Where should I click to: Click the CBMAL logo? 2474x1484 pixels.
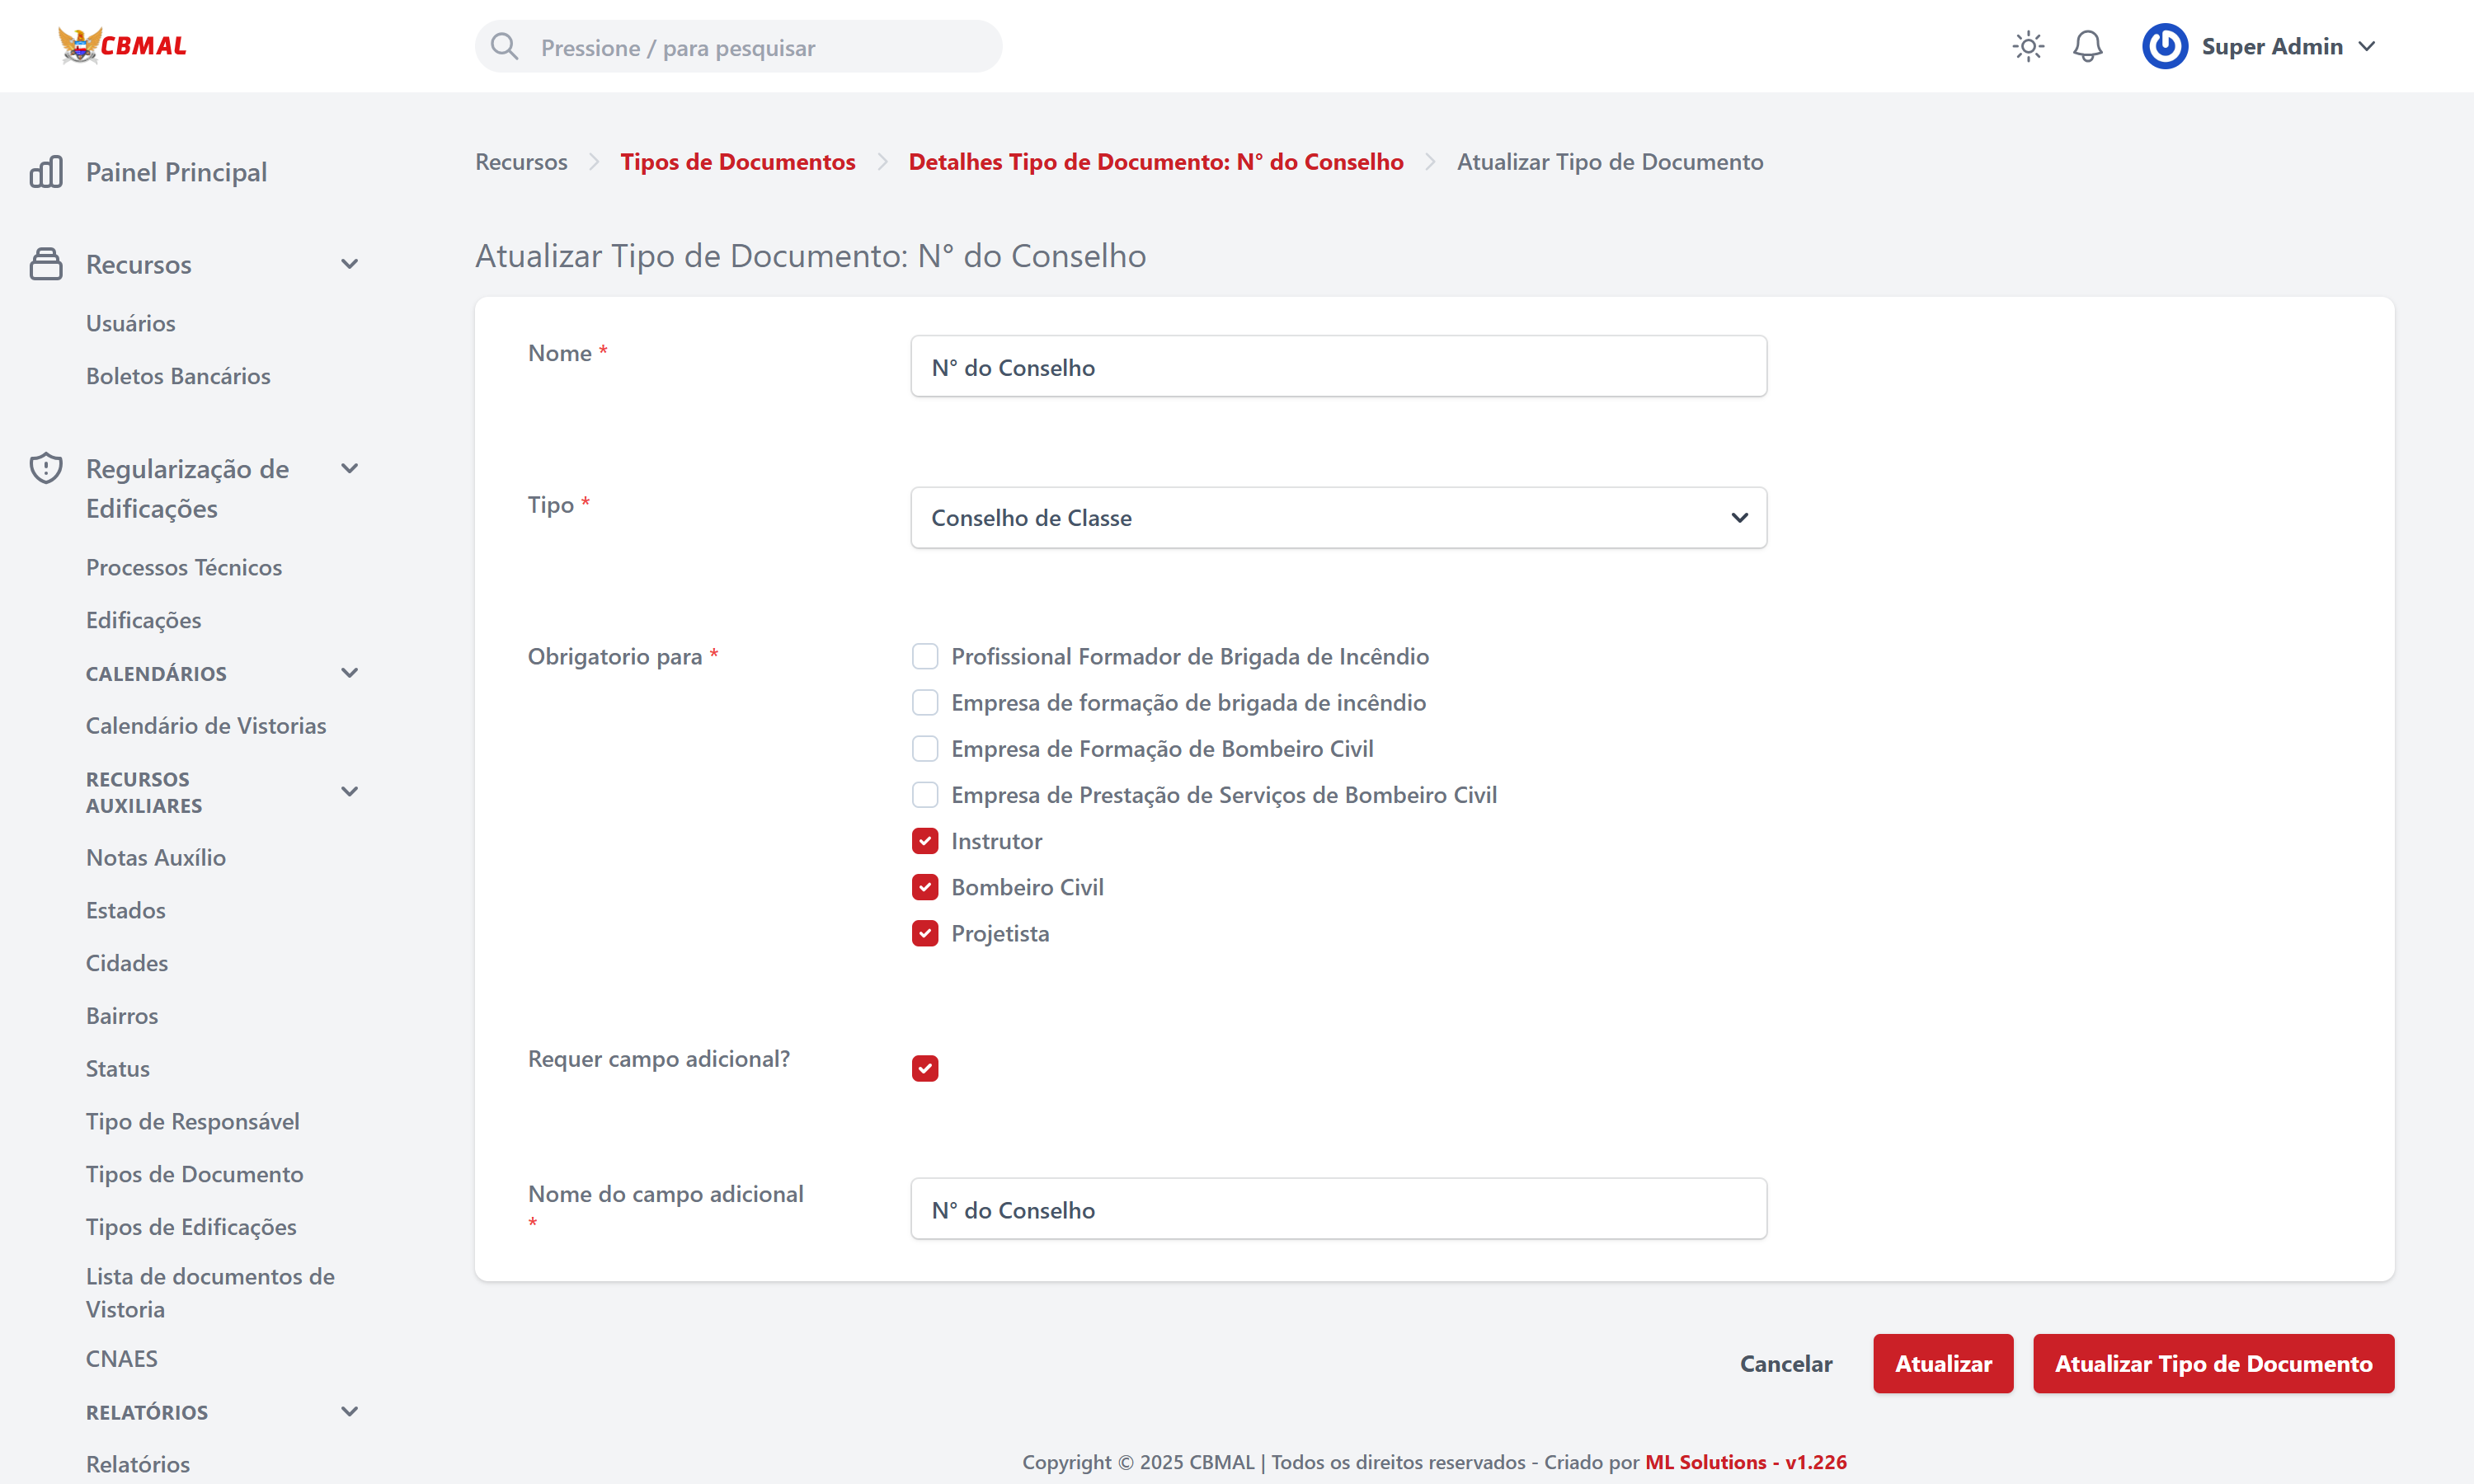(x=122, y=46)
